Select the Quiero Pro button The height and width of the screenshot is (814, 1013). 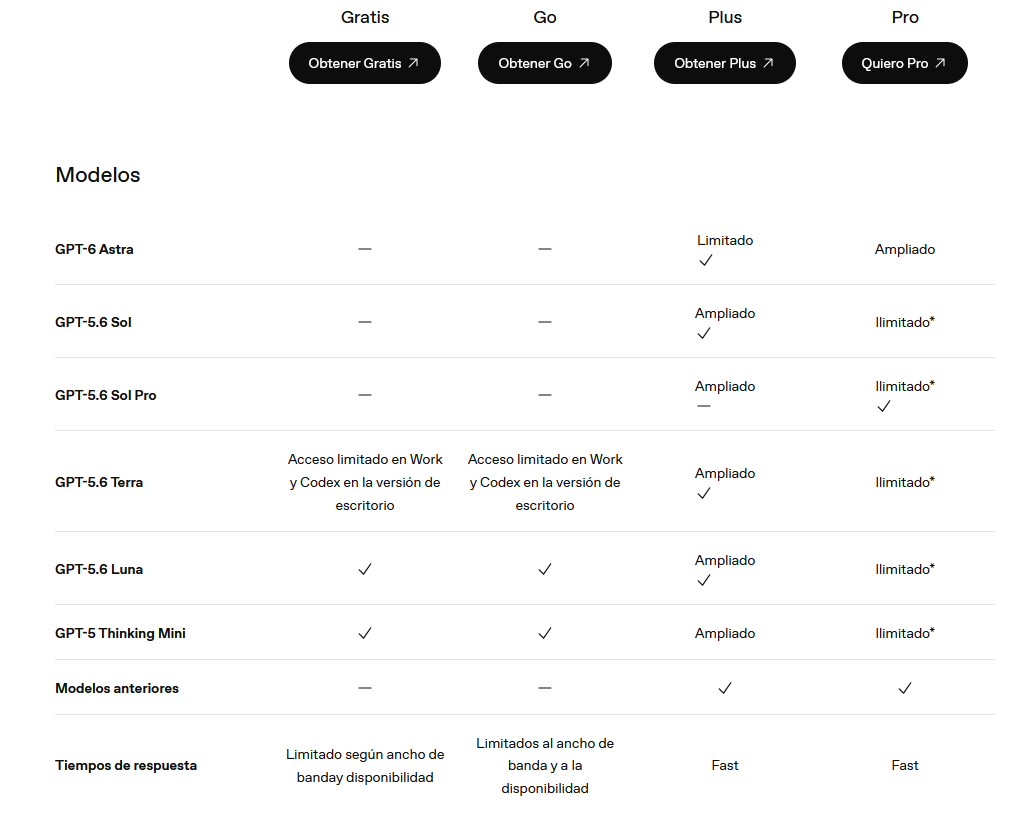point(904,63)
